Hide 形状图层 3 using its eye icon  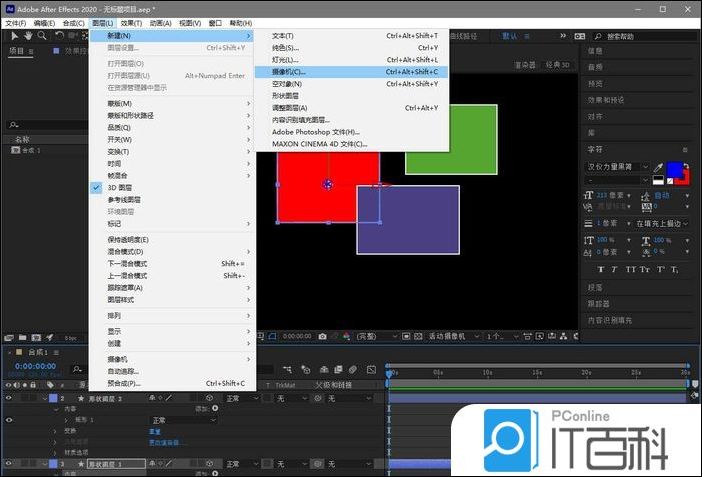[8, 398]
